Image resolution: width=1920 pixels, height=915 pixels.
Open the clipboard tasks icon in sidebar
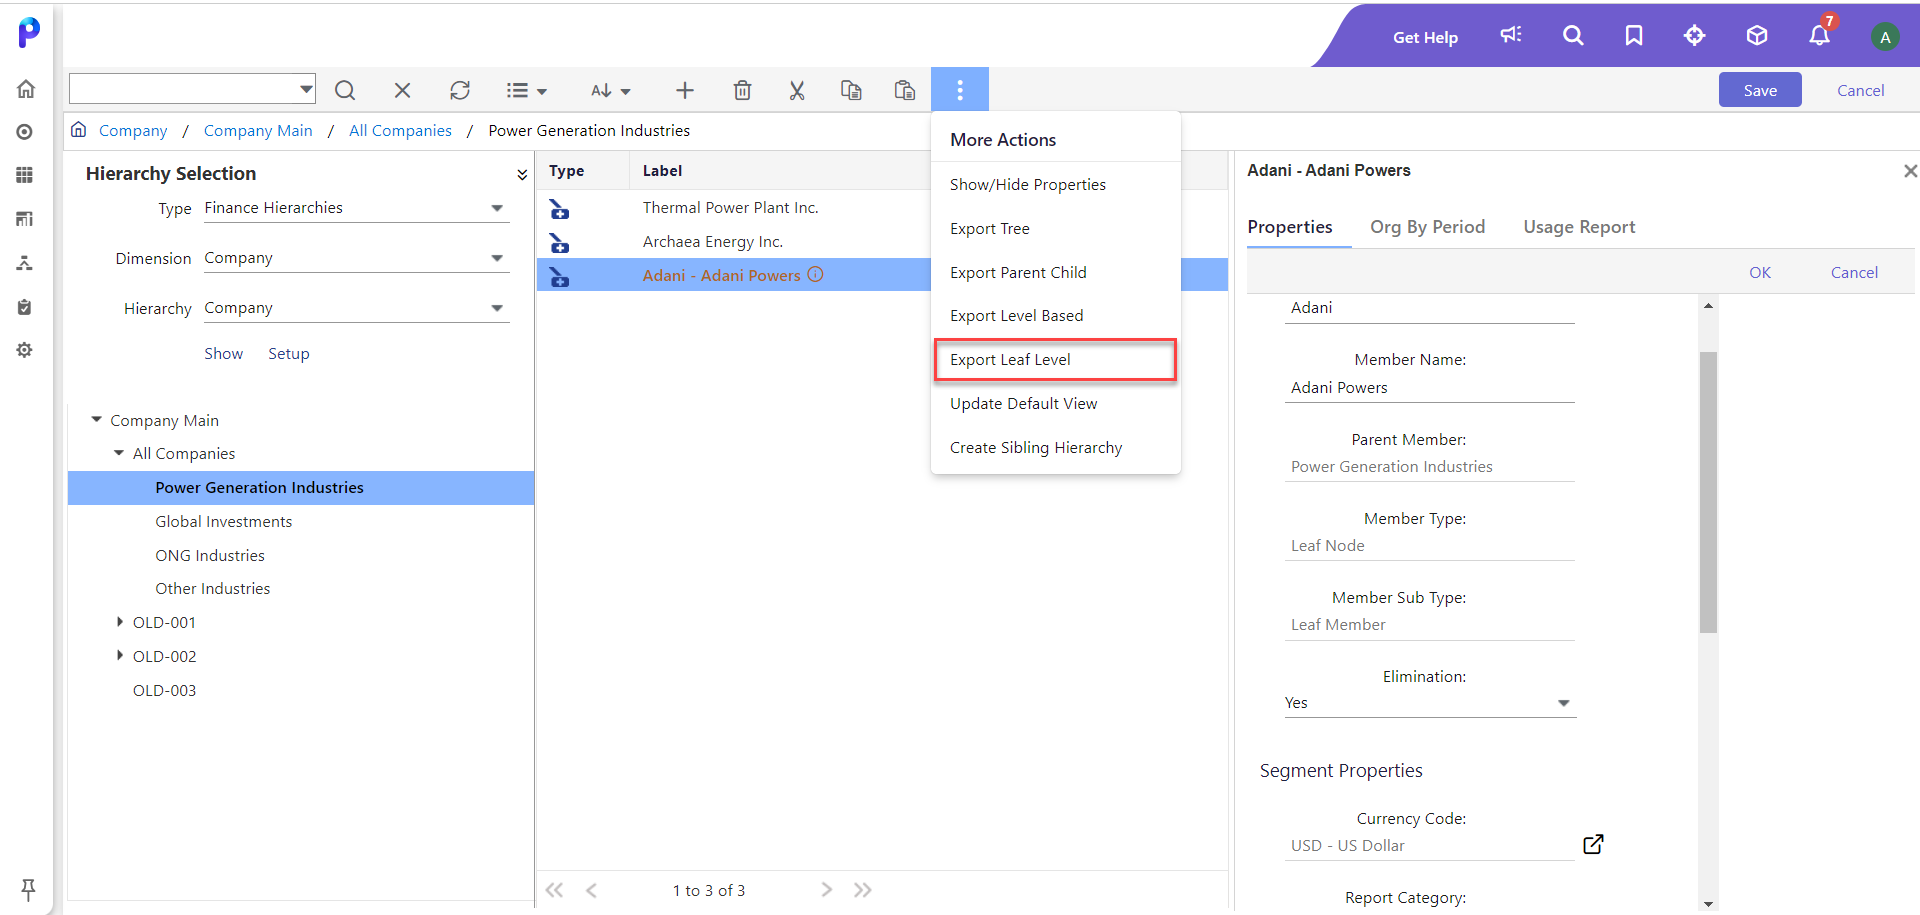tap(25, 307)
